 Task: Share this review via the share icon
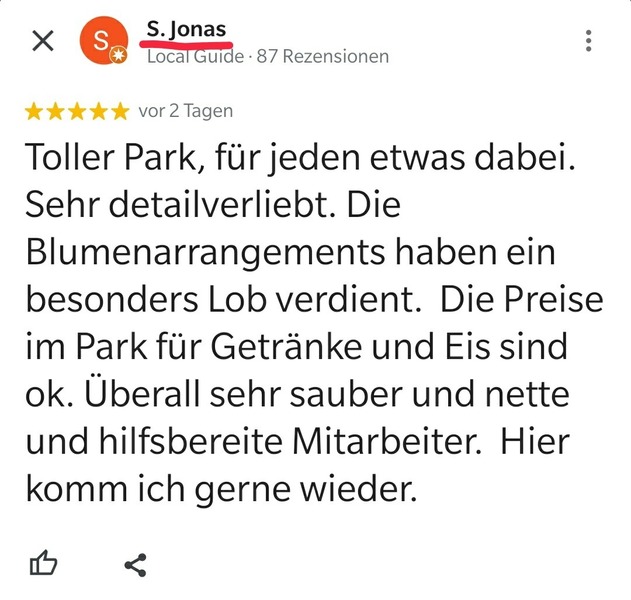pyautogui.click(x=135, y=565)
